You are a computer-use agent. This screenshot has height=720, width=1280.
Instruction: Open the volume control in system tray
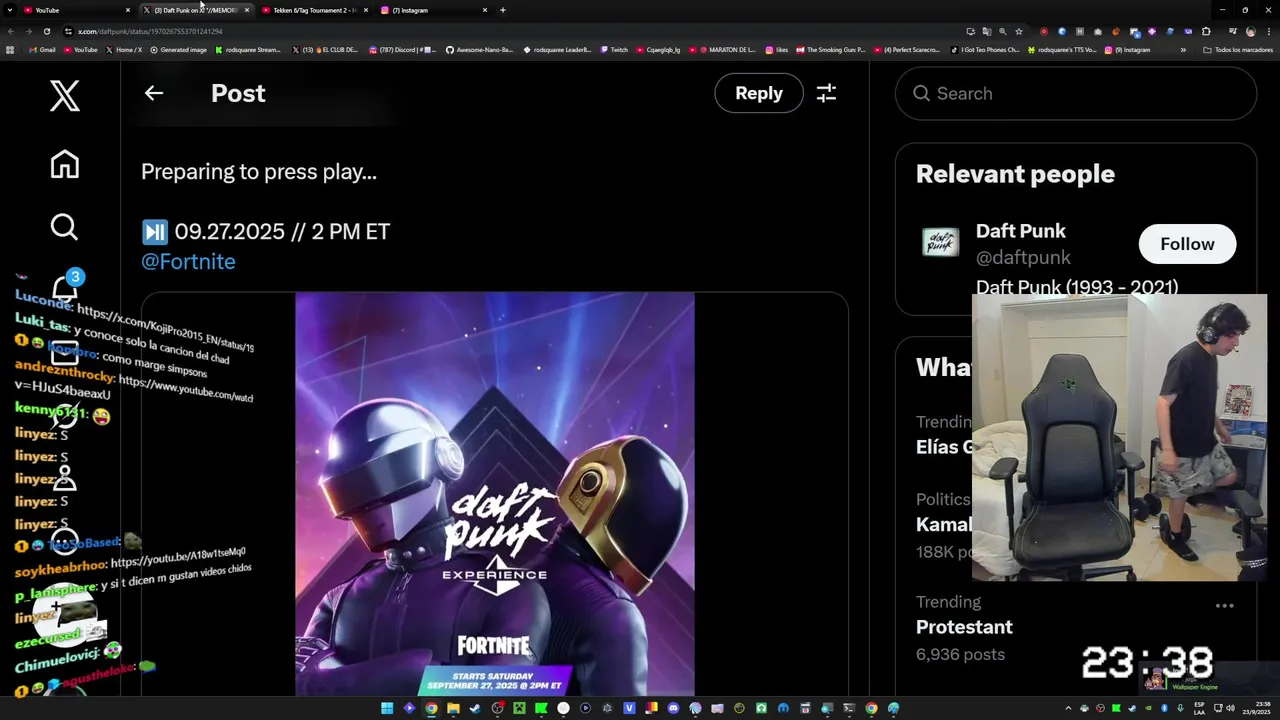click(1229, 708)
